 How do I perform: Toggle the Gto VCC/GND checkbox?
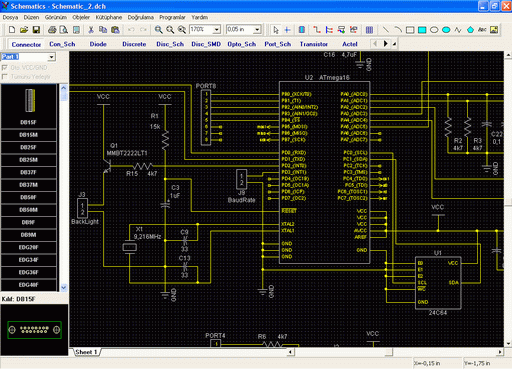coord(4,68)
